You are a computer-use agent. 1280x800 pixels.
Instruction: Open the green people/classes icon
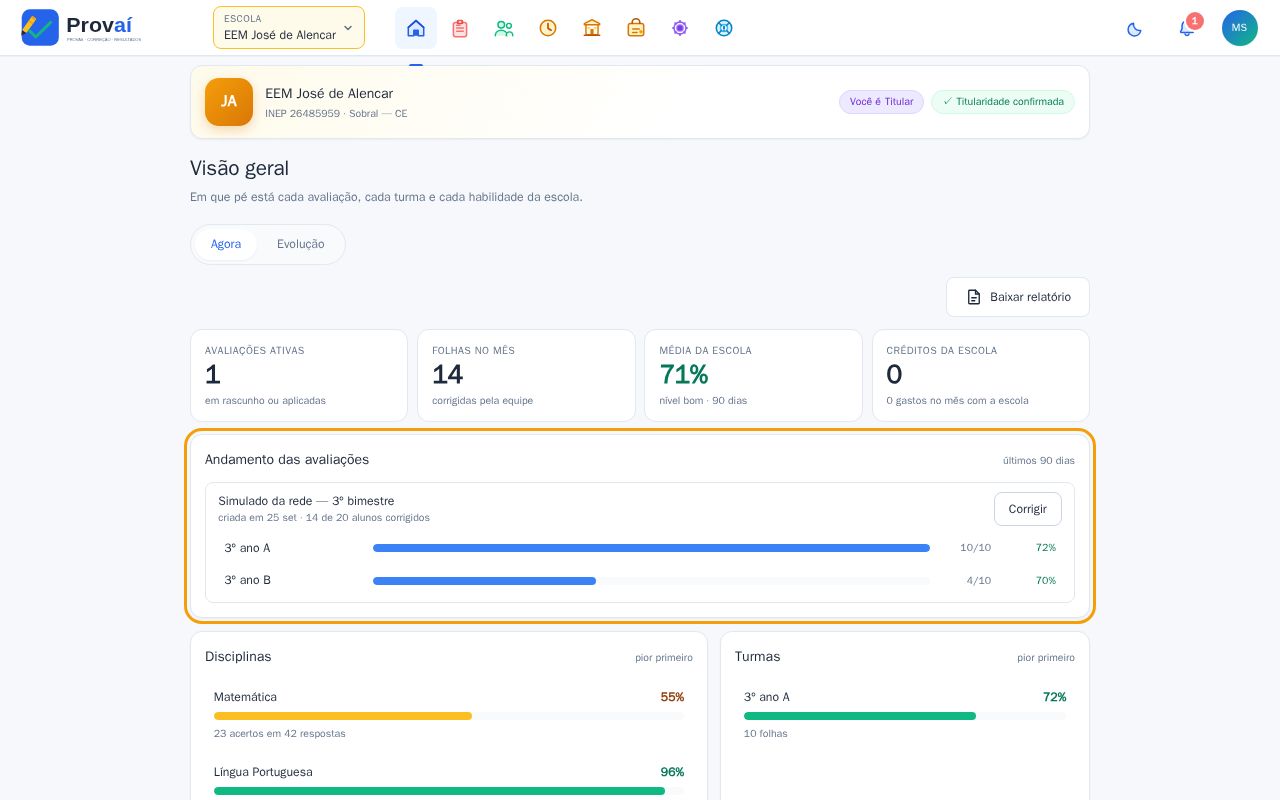pyautogui.click(x=504, y=28)
